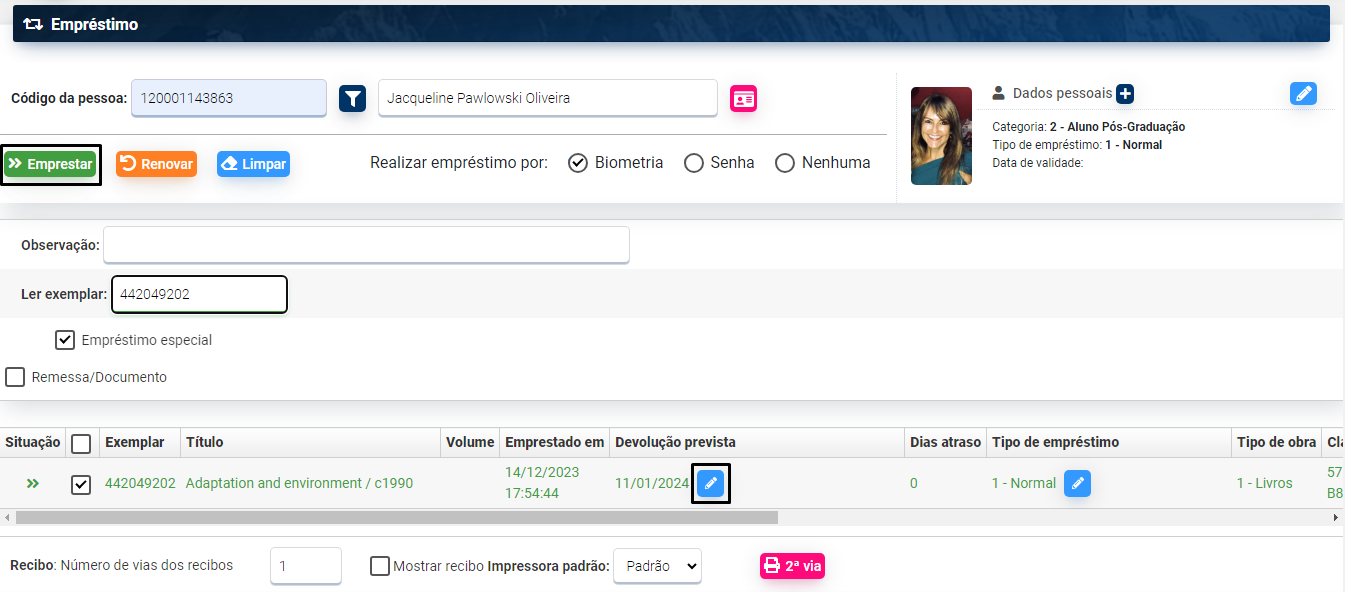Select the Senha radio option

pyautogui.click(x=694, y=163)
